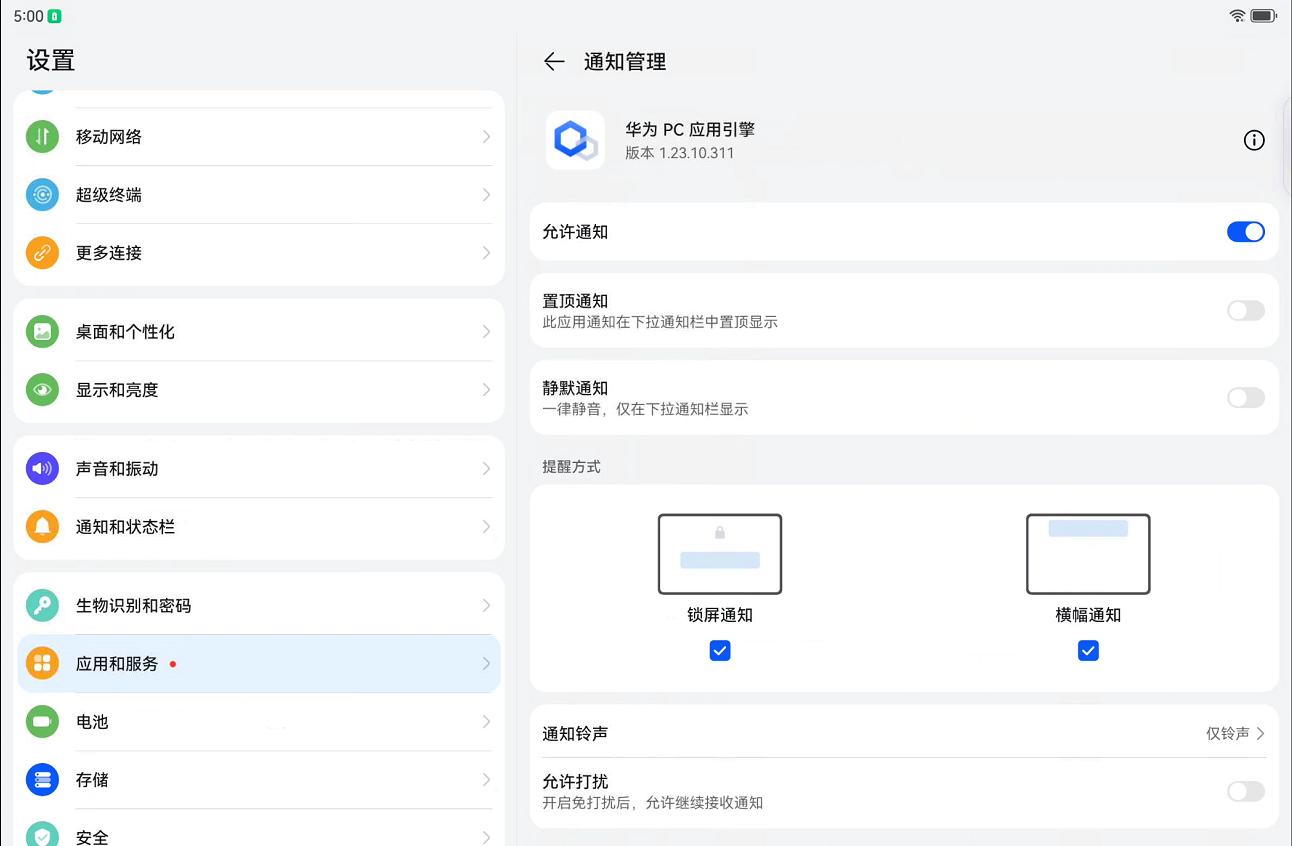Click chevron beside 生物识别和密码
The width and height of the screenshot is (1292, 846).
(486, 606)
